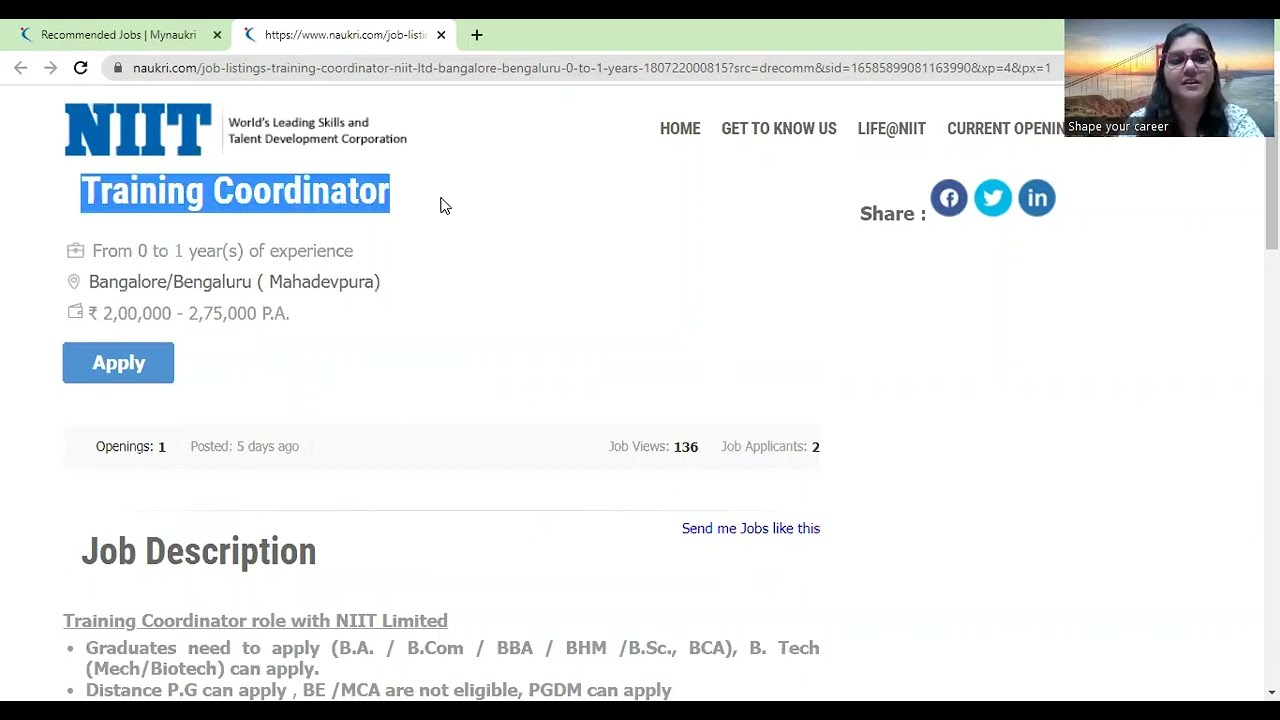This screenshot has height=720, width=1280.
Task: Open GET TO KNOW US menu
Action: tap(779, 129)
